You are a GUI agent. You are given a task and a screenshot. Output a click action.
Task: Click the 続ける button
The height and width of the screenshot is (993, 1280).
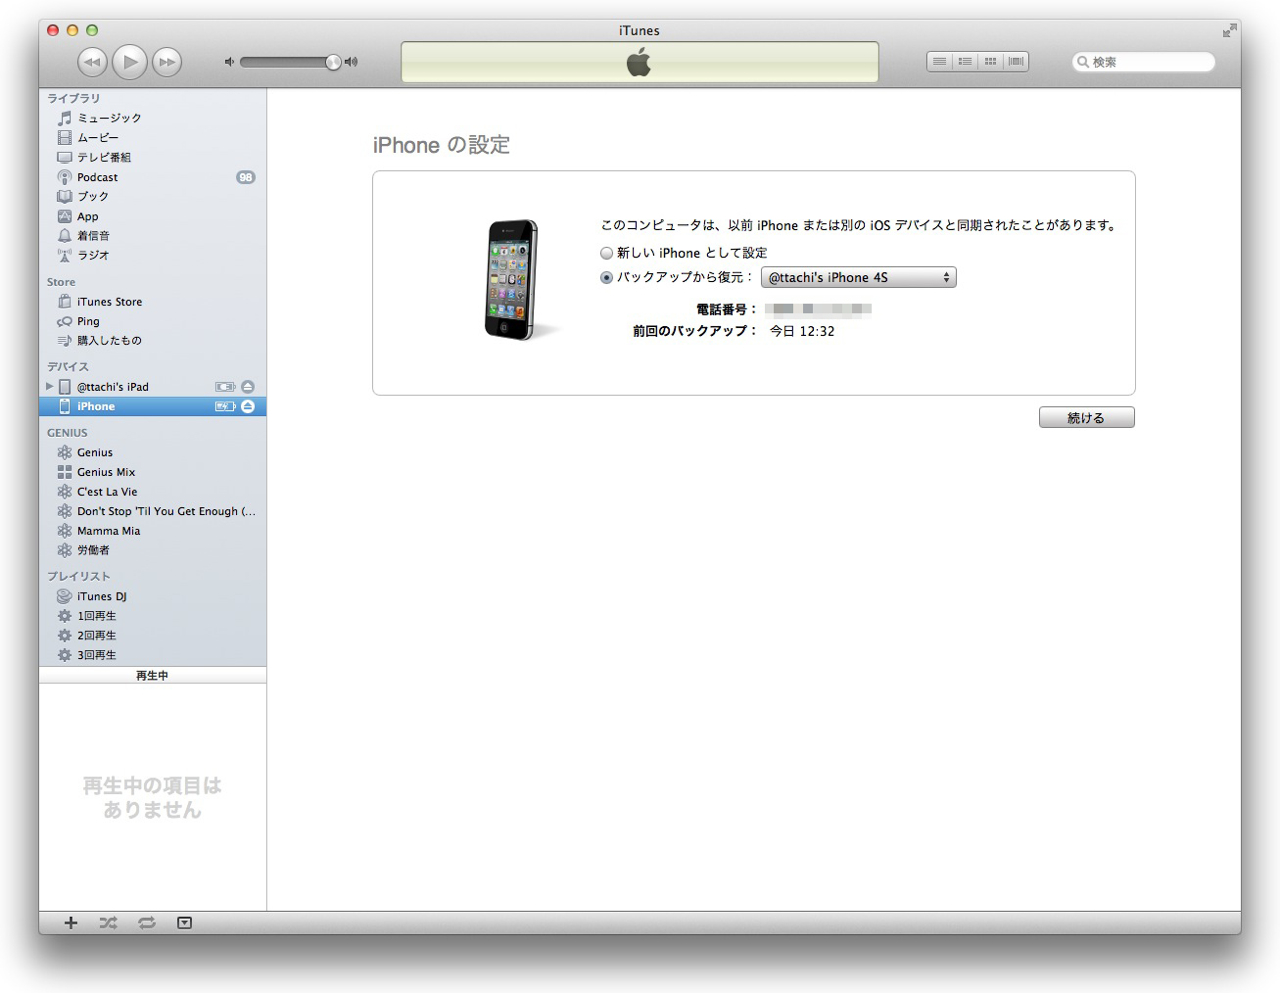click(x=1086, y=418)
